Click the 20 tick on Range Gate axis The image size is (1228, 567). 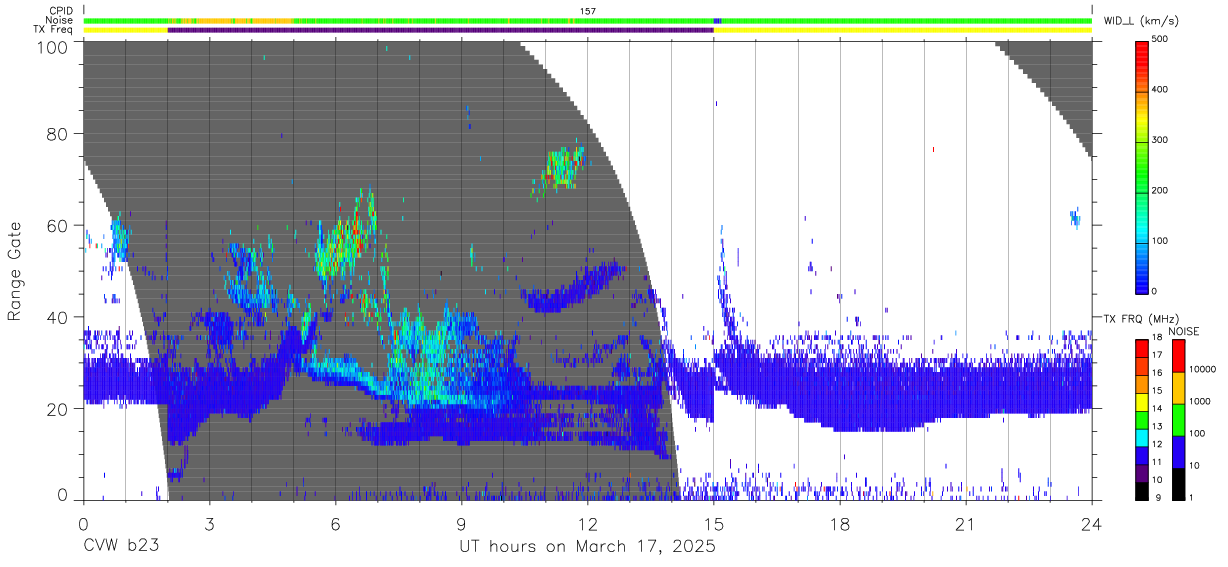59,409
